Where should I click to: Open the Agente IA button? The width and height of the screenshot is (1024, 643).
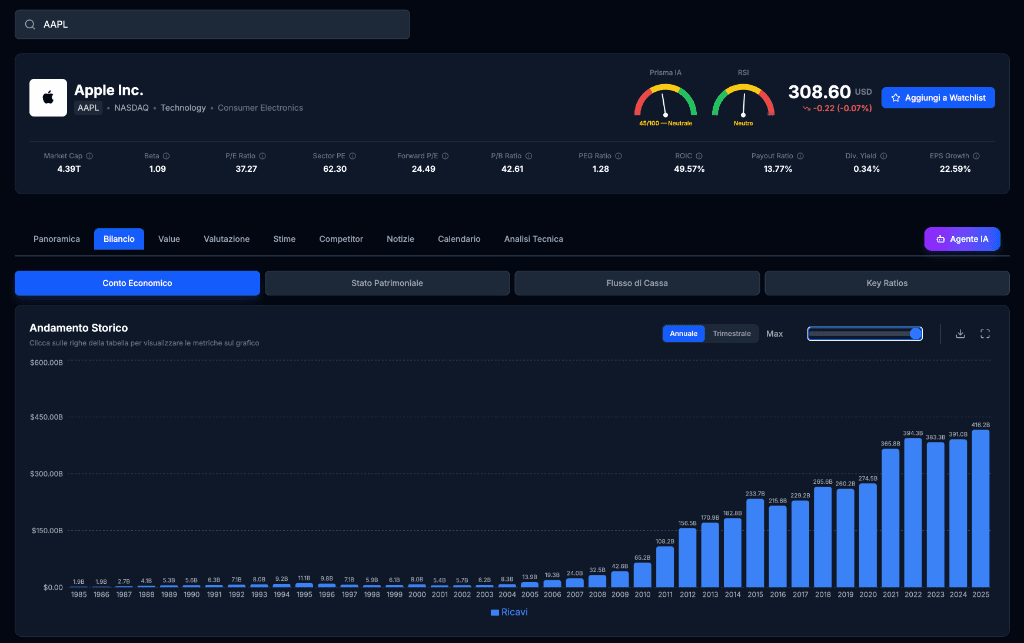pos(962,239)
